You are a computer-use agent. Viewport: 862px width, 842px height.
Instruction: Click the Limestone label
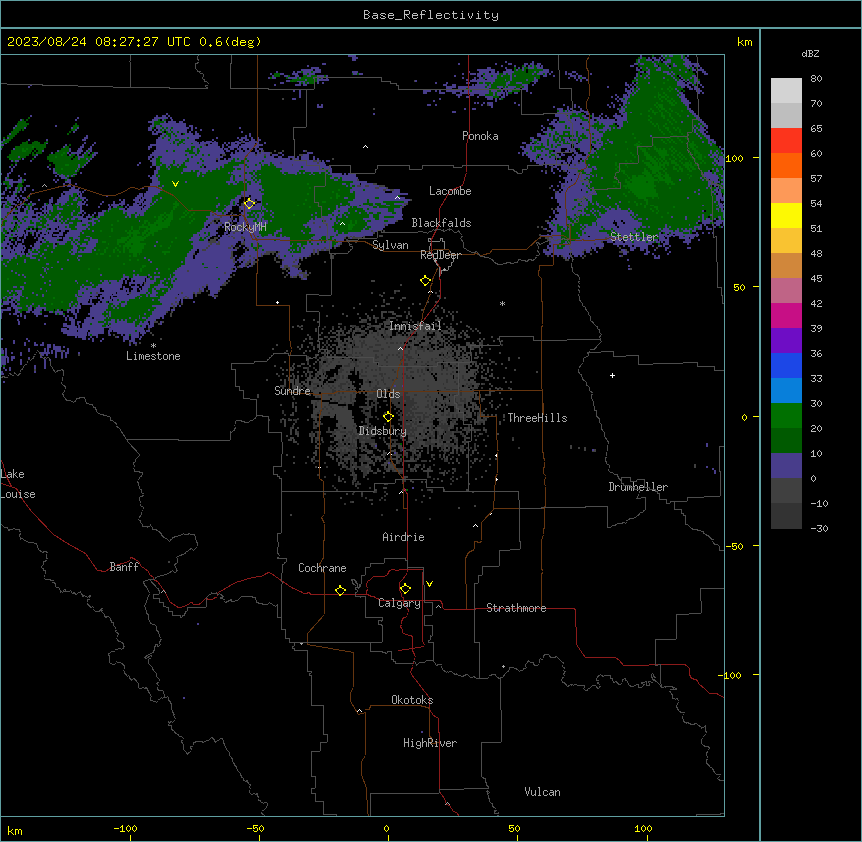point(153,356)
